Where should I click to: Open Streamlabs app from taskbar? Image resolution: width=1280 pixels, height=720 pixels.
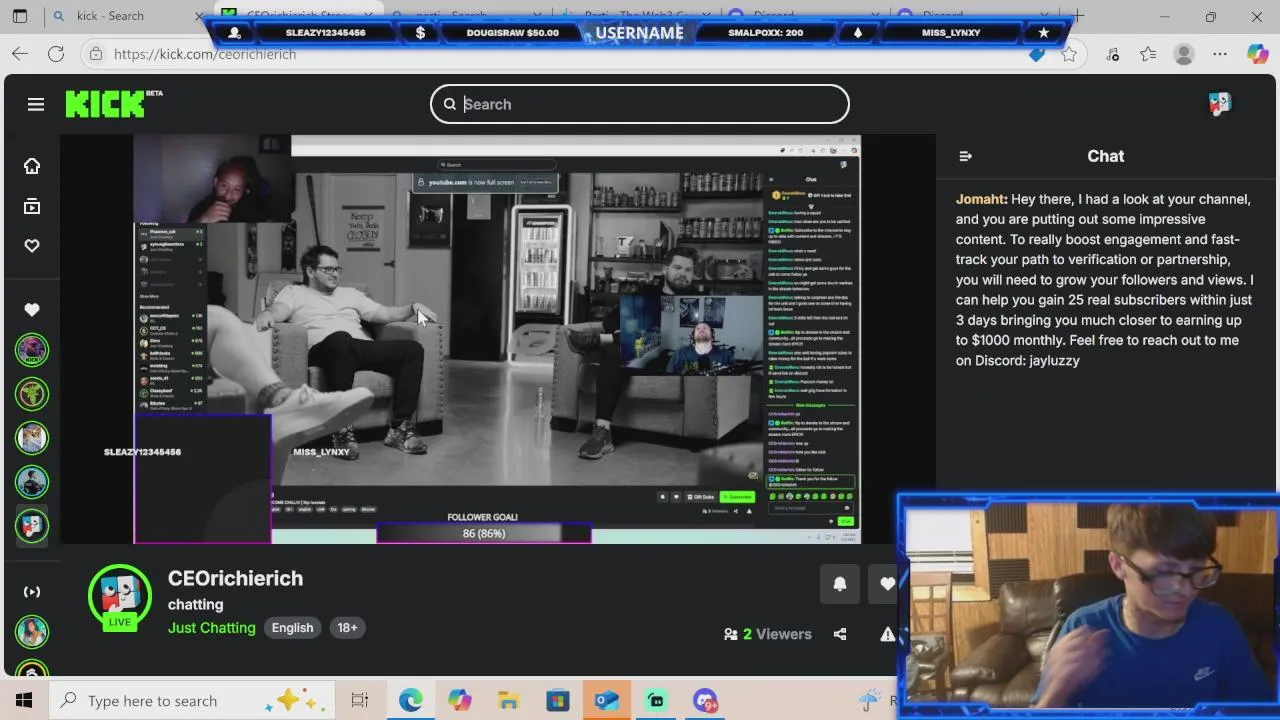click(x=656, y=700)
